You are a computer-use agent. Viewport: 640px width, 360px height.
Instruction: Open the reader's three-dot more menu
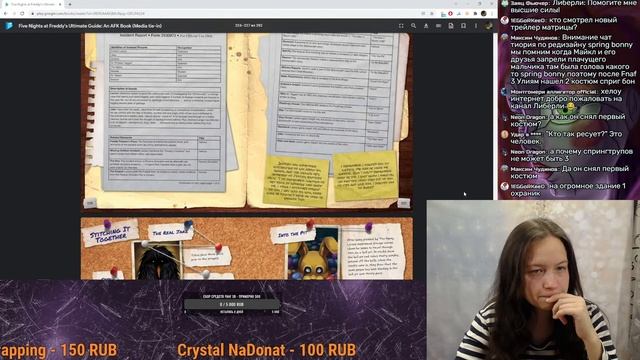(x=476, y=26)
